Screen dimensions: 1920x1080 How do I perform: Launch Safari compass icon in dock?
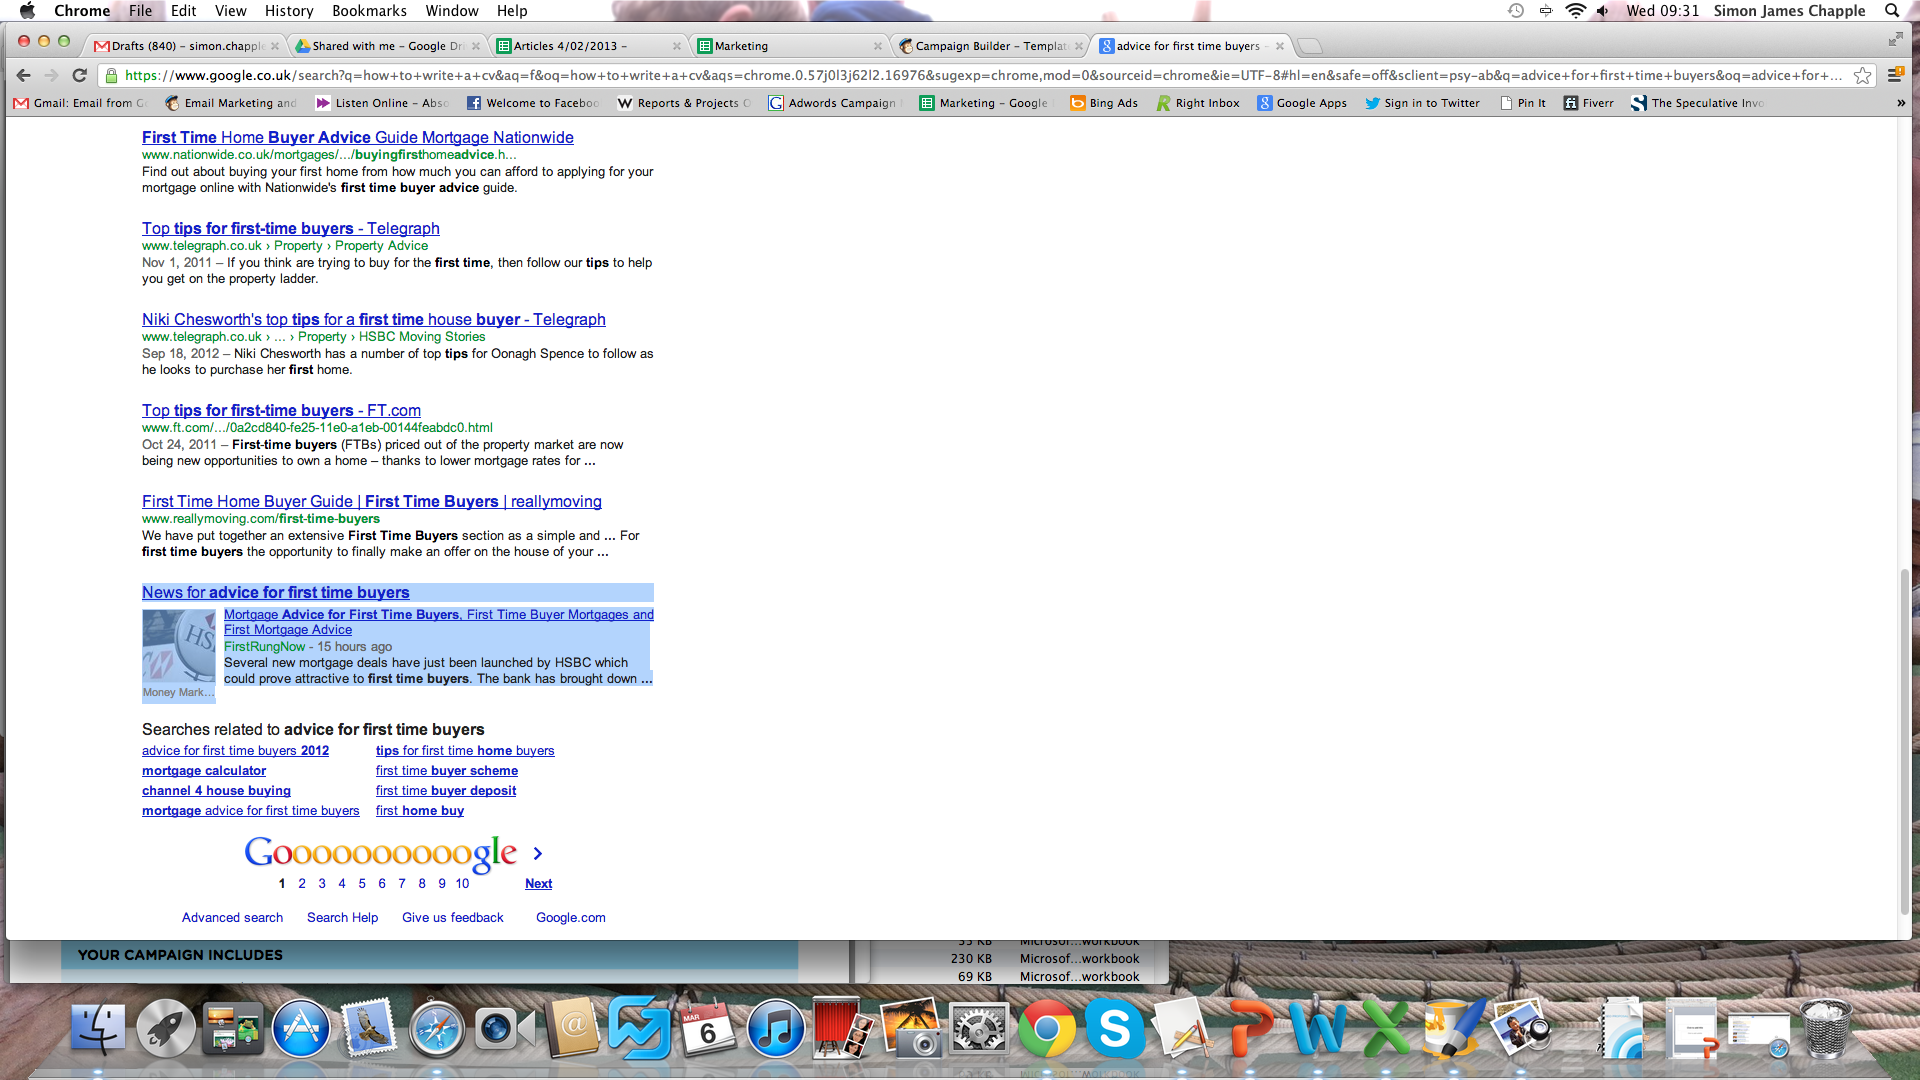(436, 1029)
